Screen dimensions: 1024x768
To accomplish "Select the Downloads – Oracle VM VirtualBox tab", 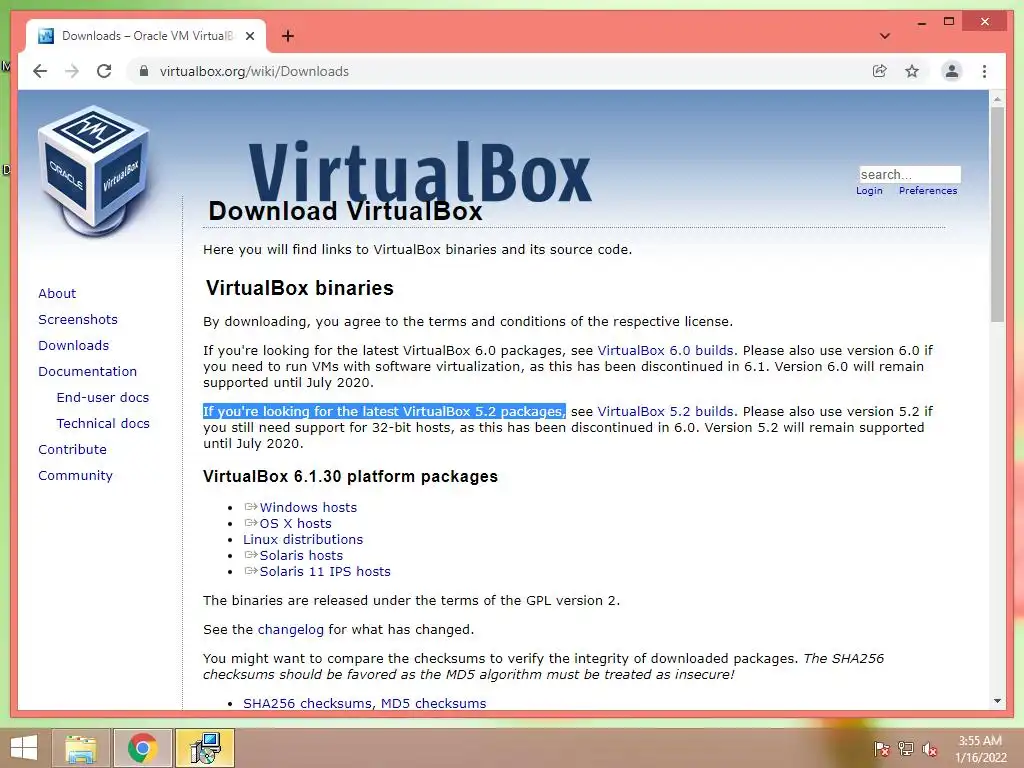I will [146, 36].
